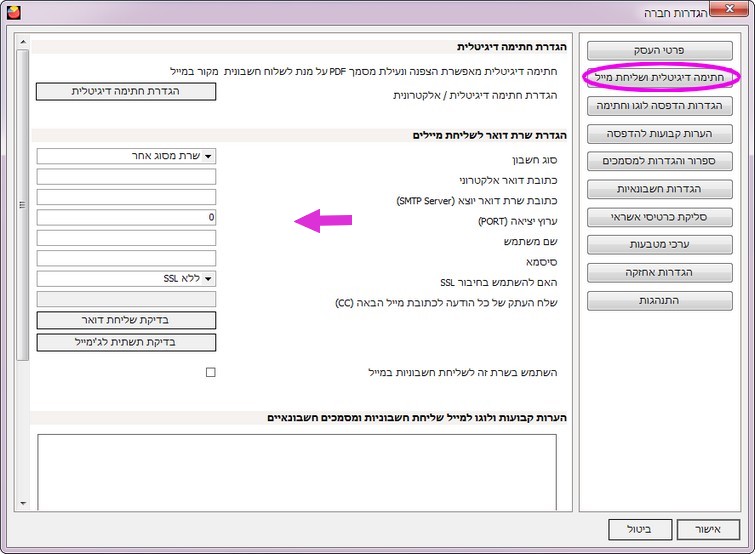Open פרטי העסק settings section
Viewport: 755px width, 554px height.
click(660, 51)
